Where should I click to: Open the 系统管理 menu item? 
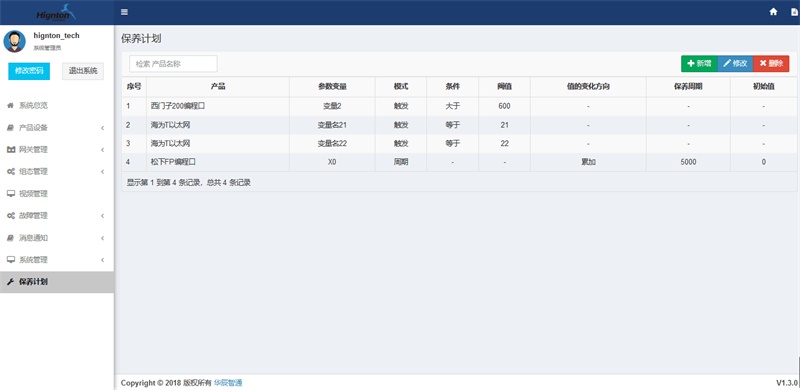tap(57, 260)
